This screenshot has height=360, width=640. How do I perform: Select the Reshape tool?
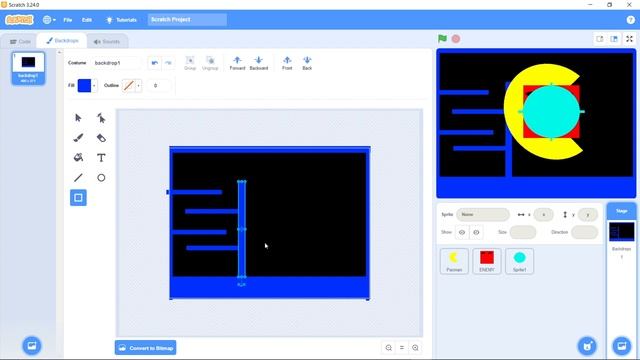tap(101, 118)
